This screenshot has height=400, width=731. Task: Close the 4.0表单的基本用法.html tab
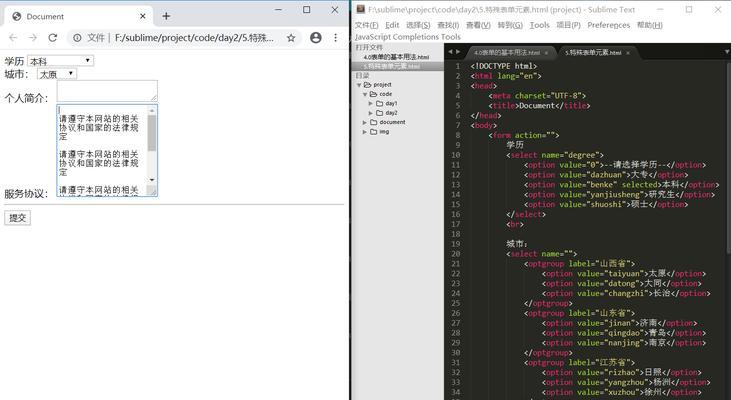[x=546, y=53]
